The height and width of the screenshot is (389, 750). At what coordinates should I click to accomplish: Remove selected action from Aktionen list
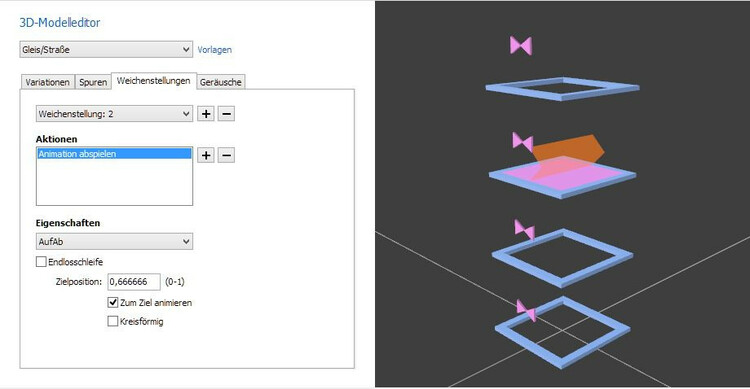[x=226, y=155]
